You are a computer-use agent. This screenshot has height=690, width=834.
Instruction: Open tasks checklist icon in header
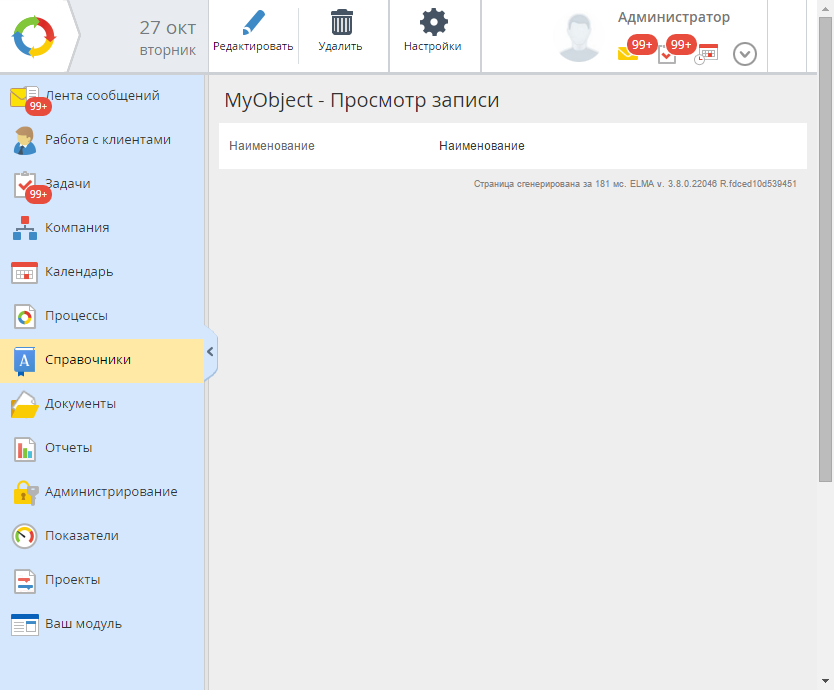pos(667,54)
